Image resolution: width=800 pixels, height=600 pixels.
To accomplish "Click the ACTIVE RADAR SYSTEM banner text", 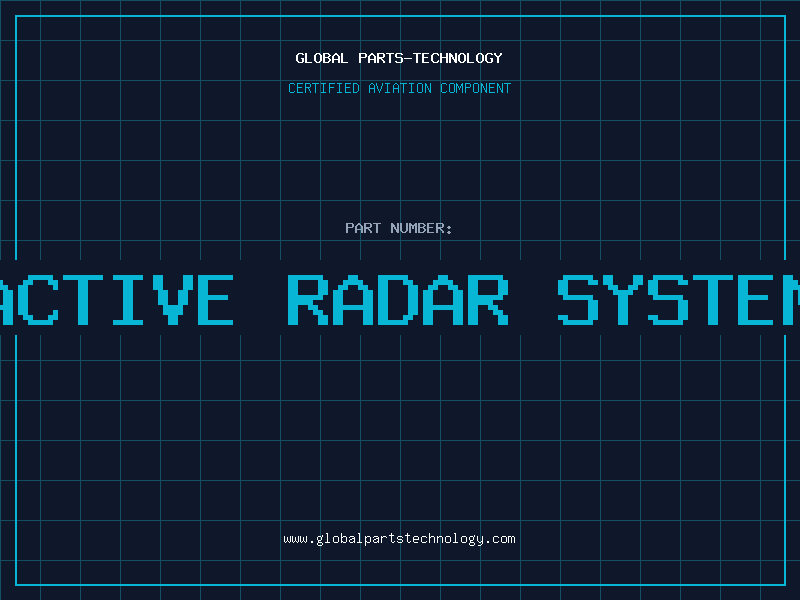I will [x=400, y=299].
